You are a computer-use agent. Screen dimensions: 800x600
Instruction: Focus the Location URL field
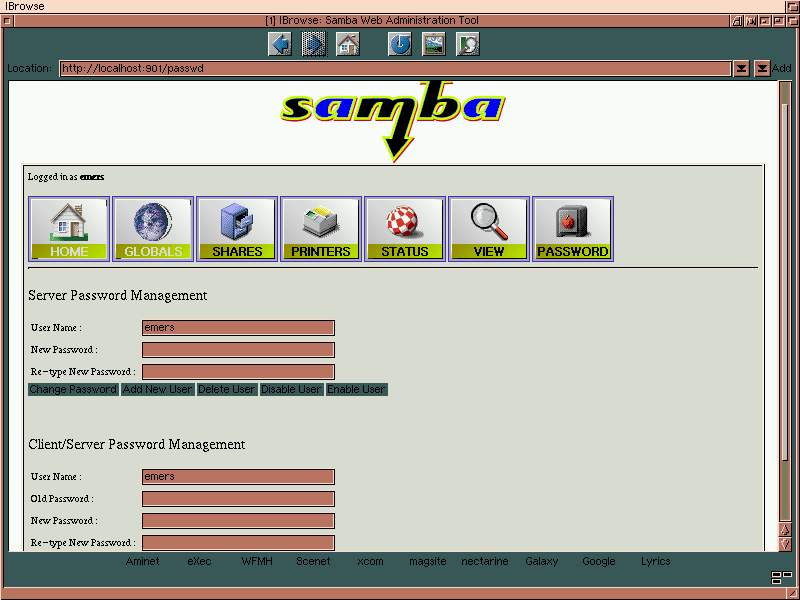coord(395,68)
